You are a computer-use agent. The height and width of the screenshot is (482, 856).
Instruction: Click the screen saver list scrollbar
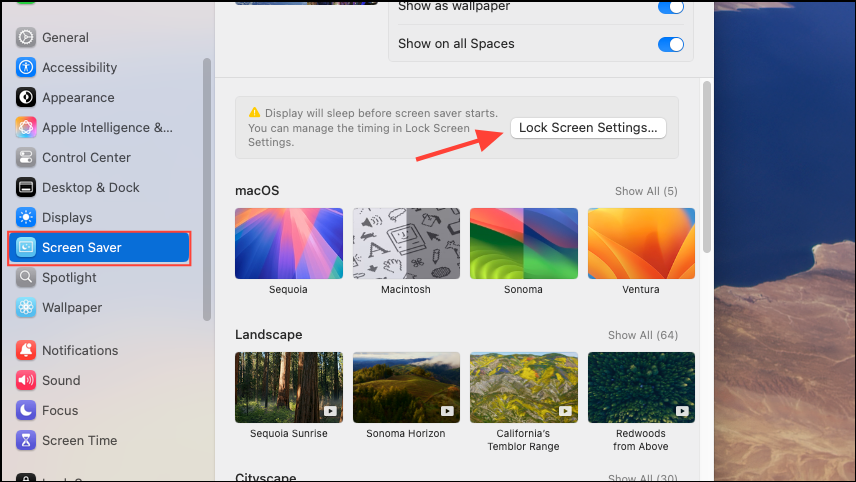pos(707,166)
